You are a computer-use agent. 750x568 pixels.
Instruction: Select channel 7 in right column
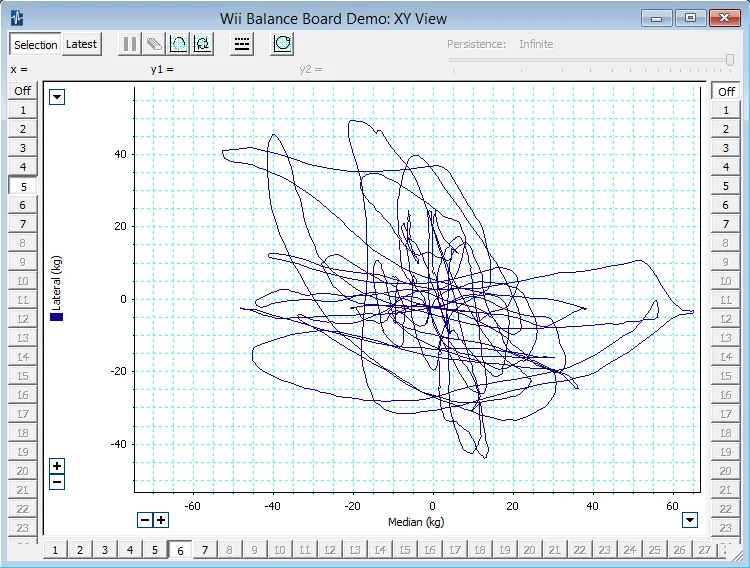tap(726, 224)
